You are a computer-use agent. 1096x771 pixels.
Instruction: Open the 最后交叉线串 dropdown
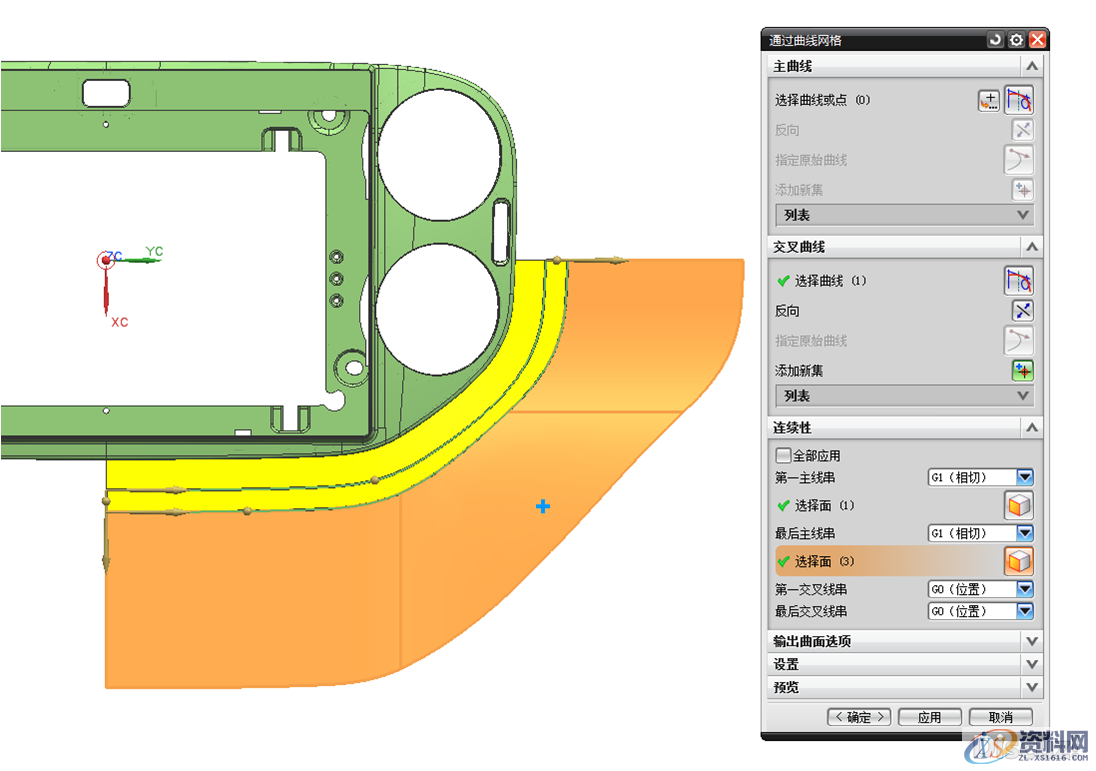tap(1025, 611)
